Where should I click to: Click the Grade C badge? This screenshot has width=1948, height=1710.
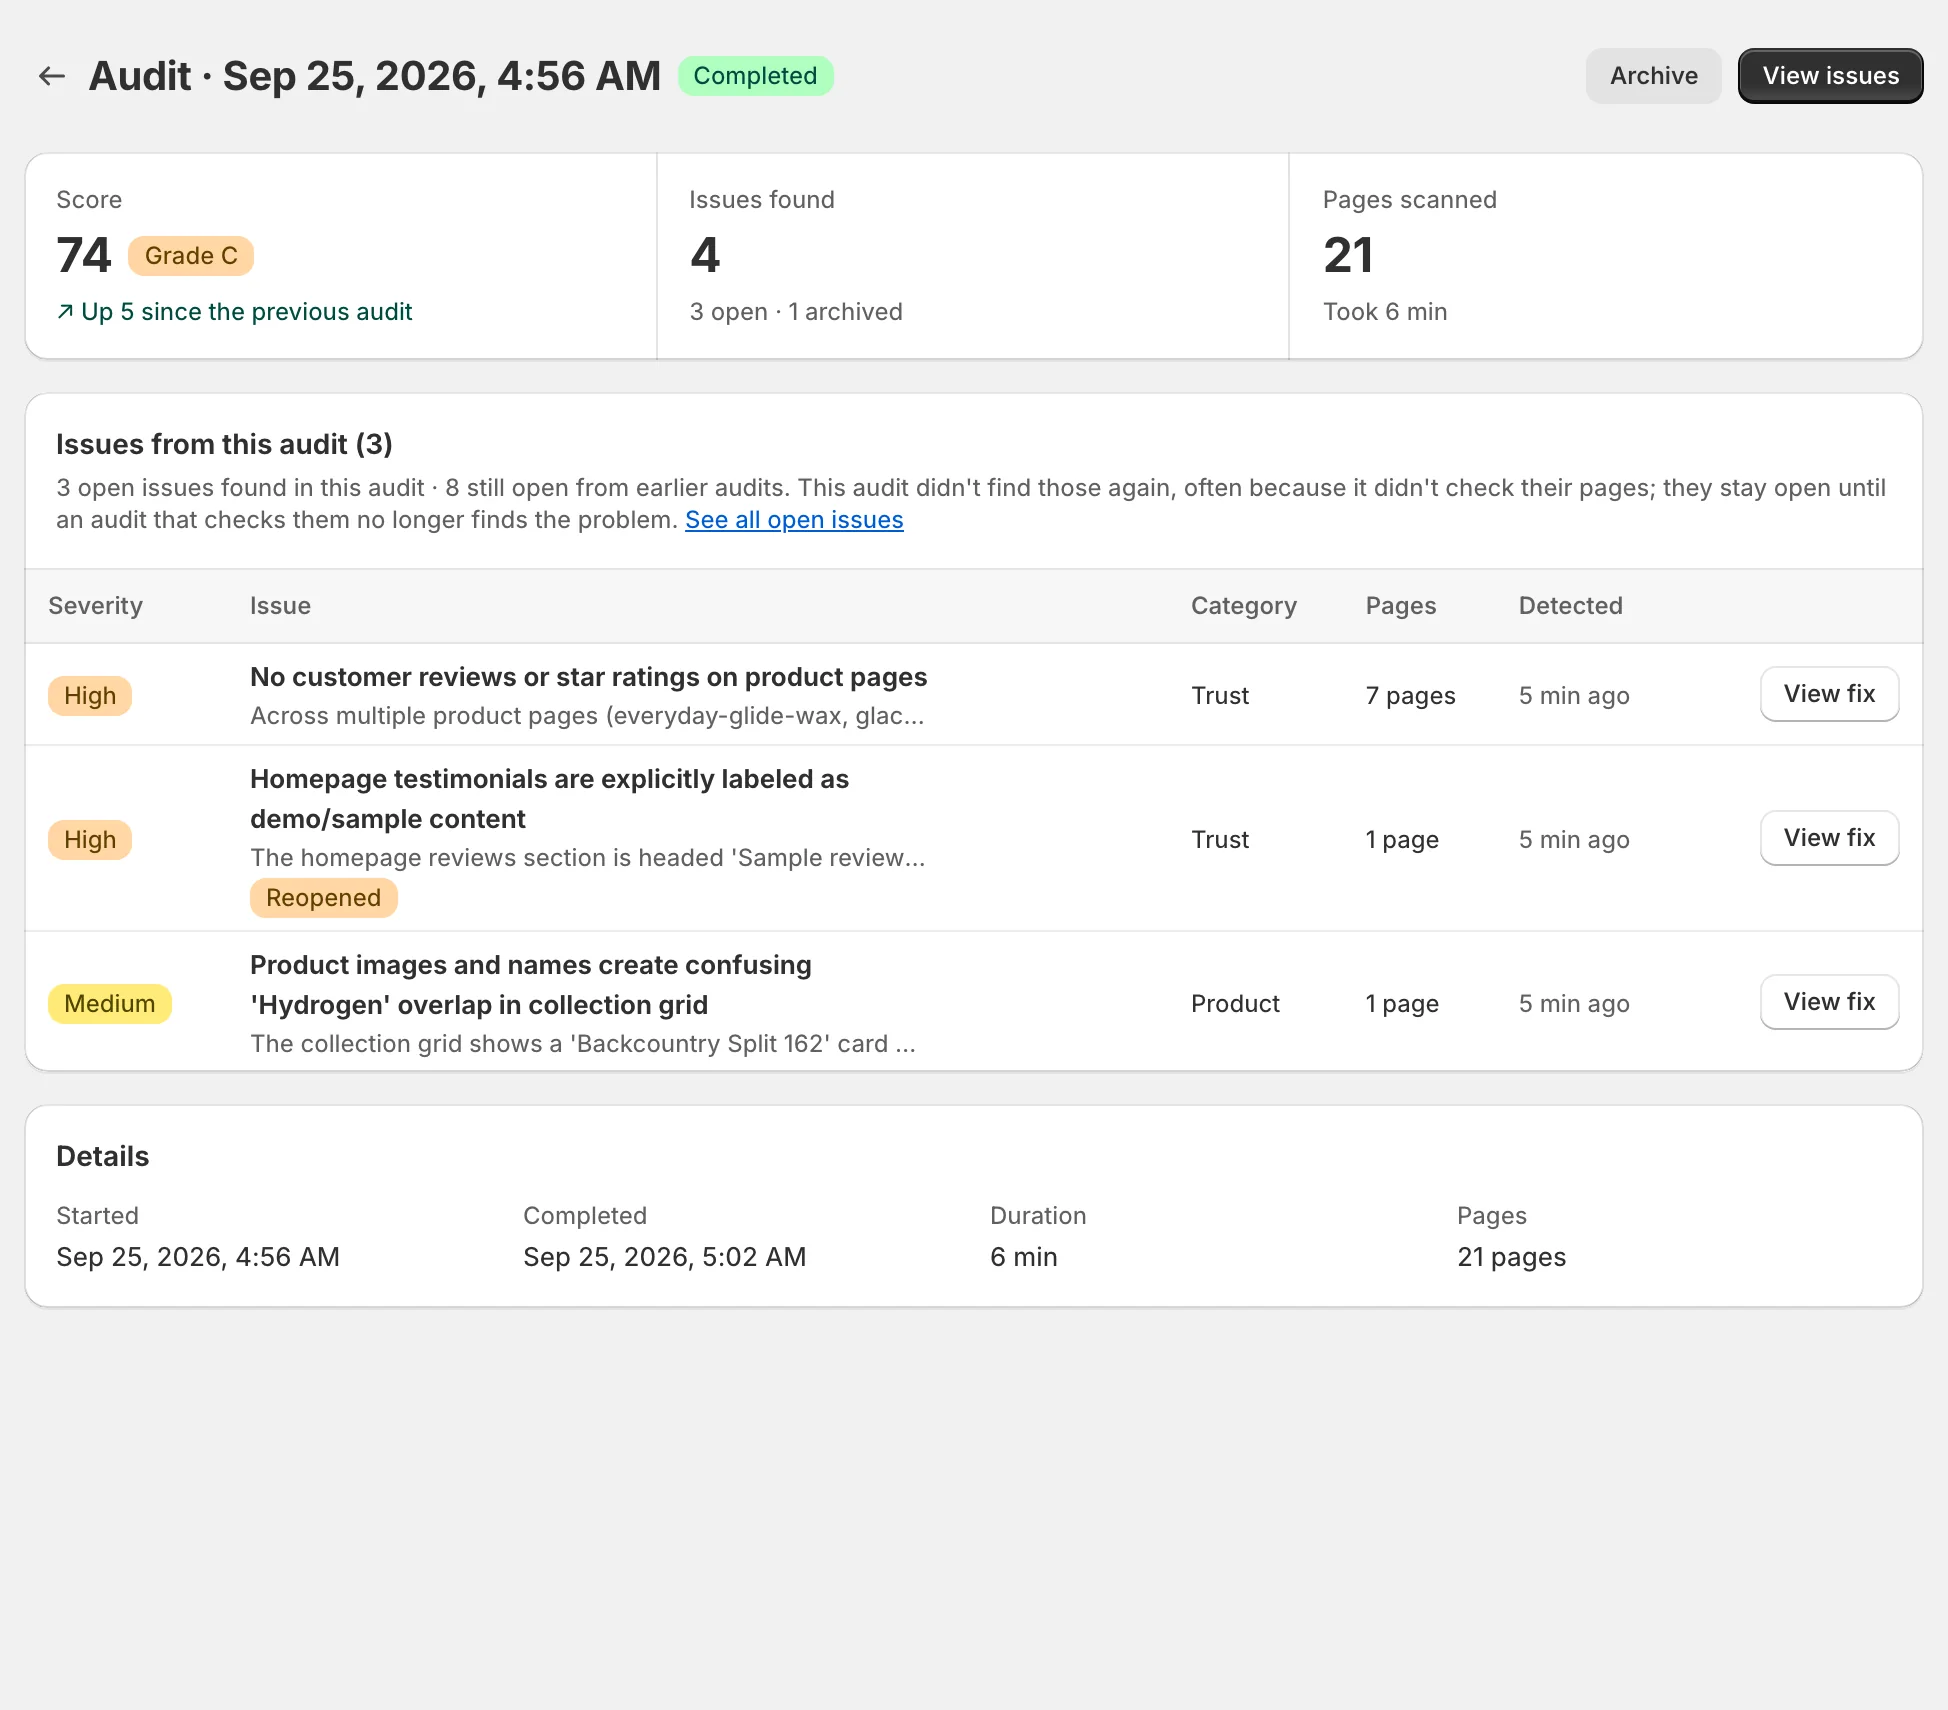tap(191, 256)
